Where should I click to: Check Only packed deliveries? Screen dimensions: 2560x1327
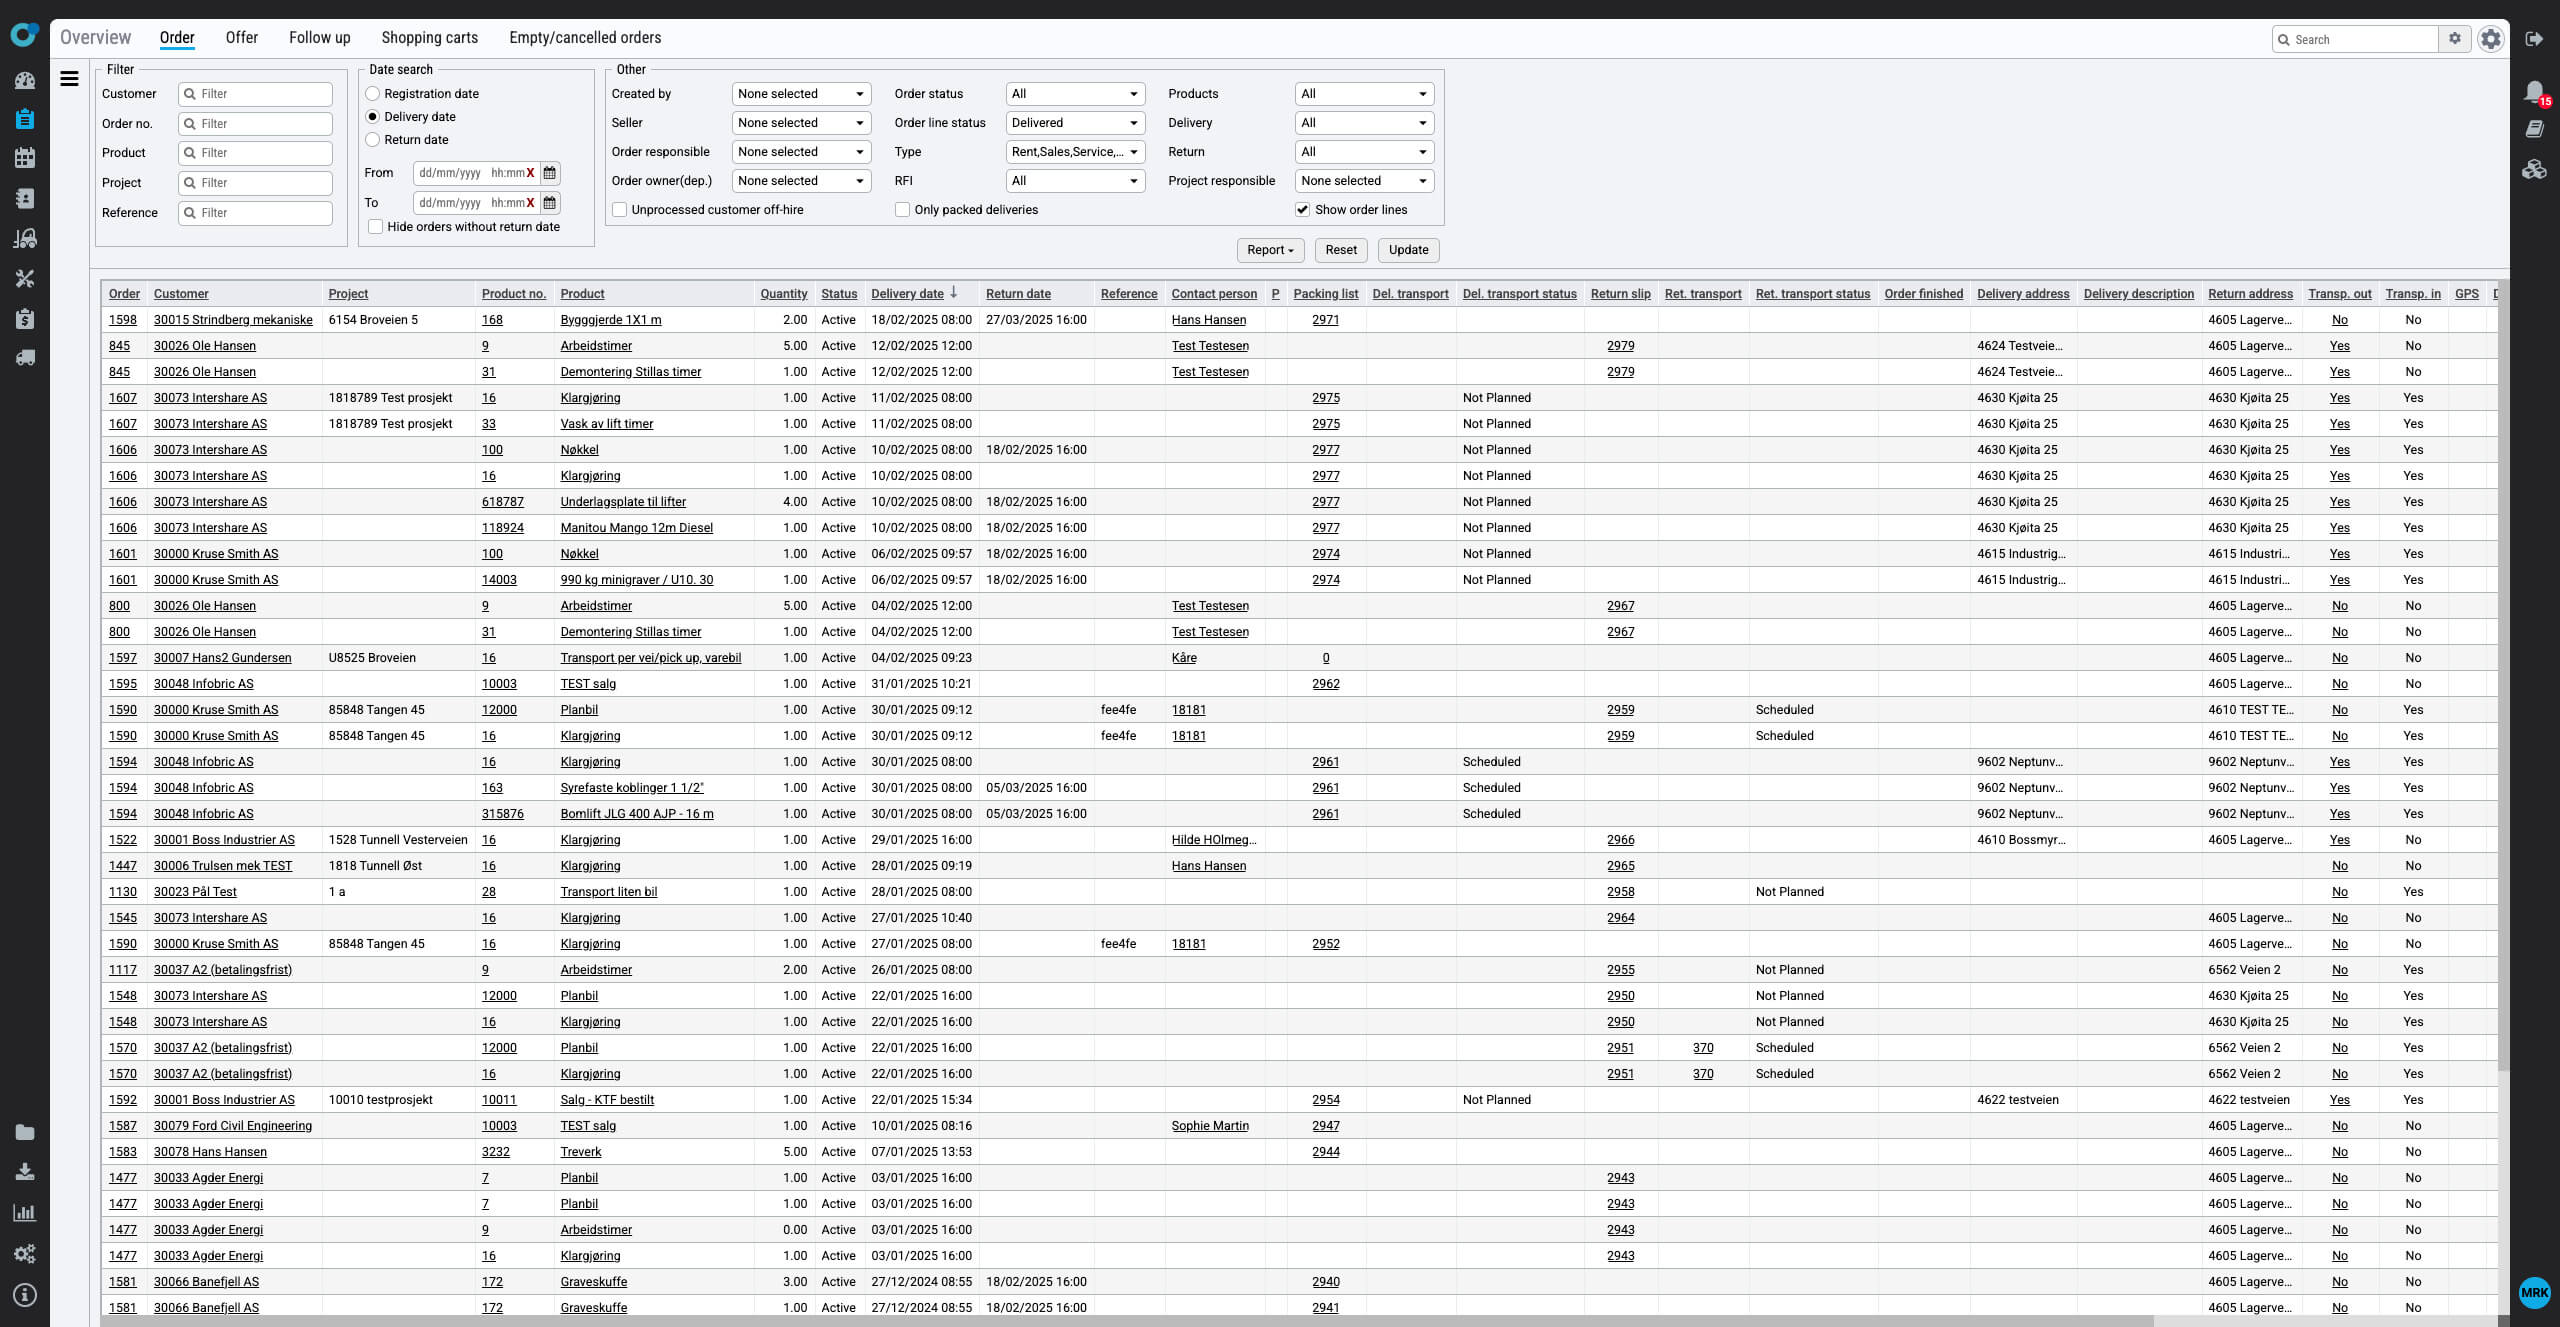pos(903,210)
